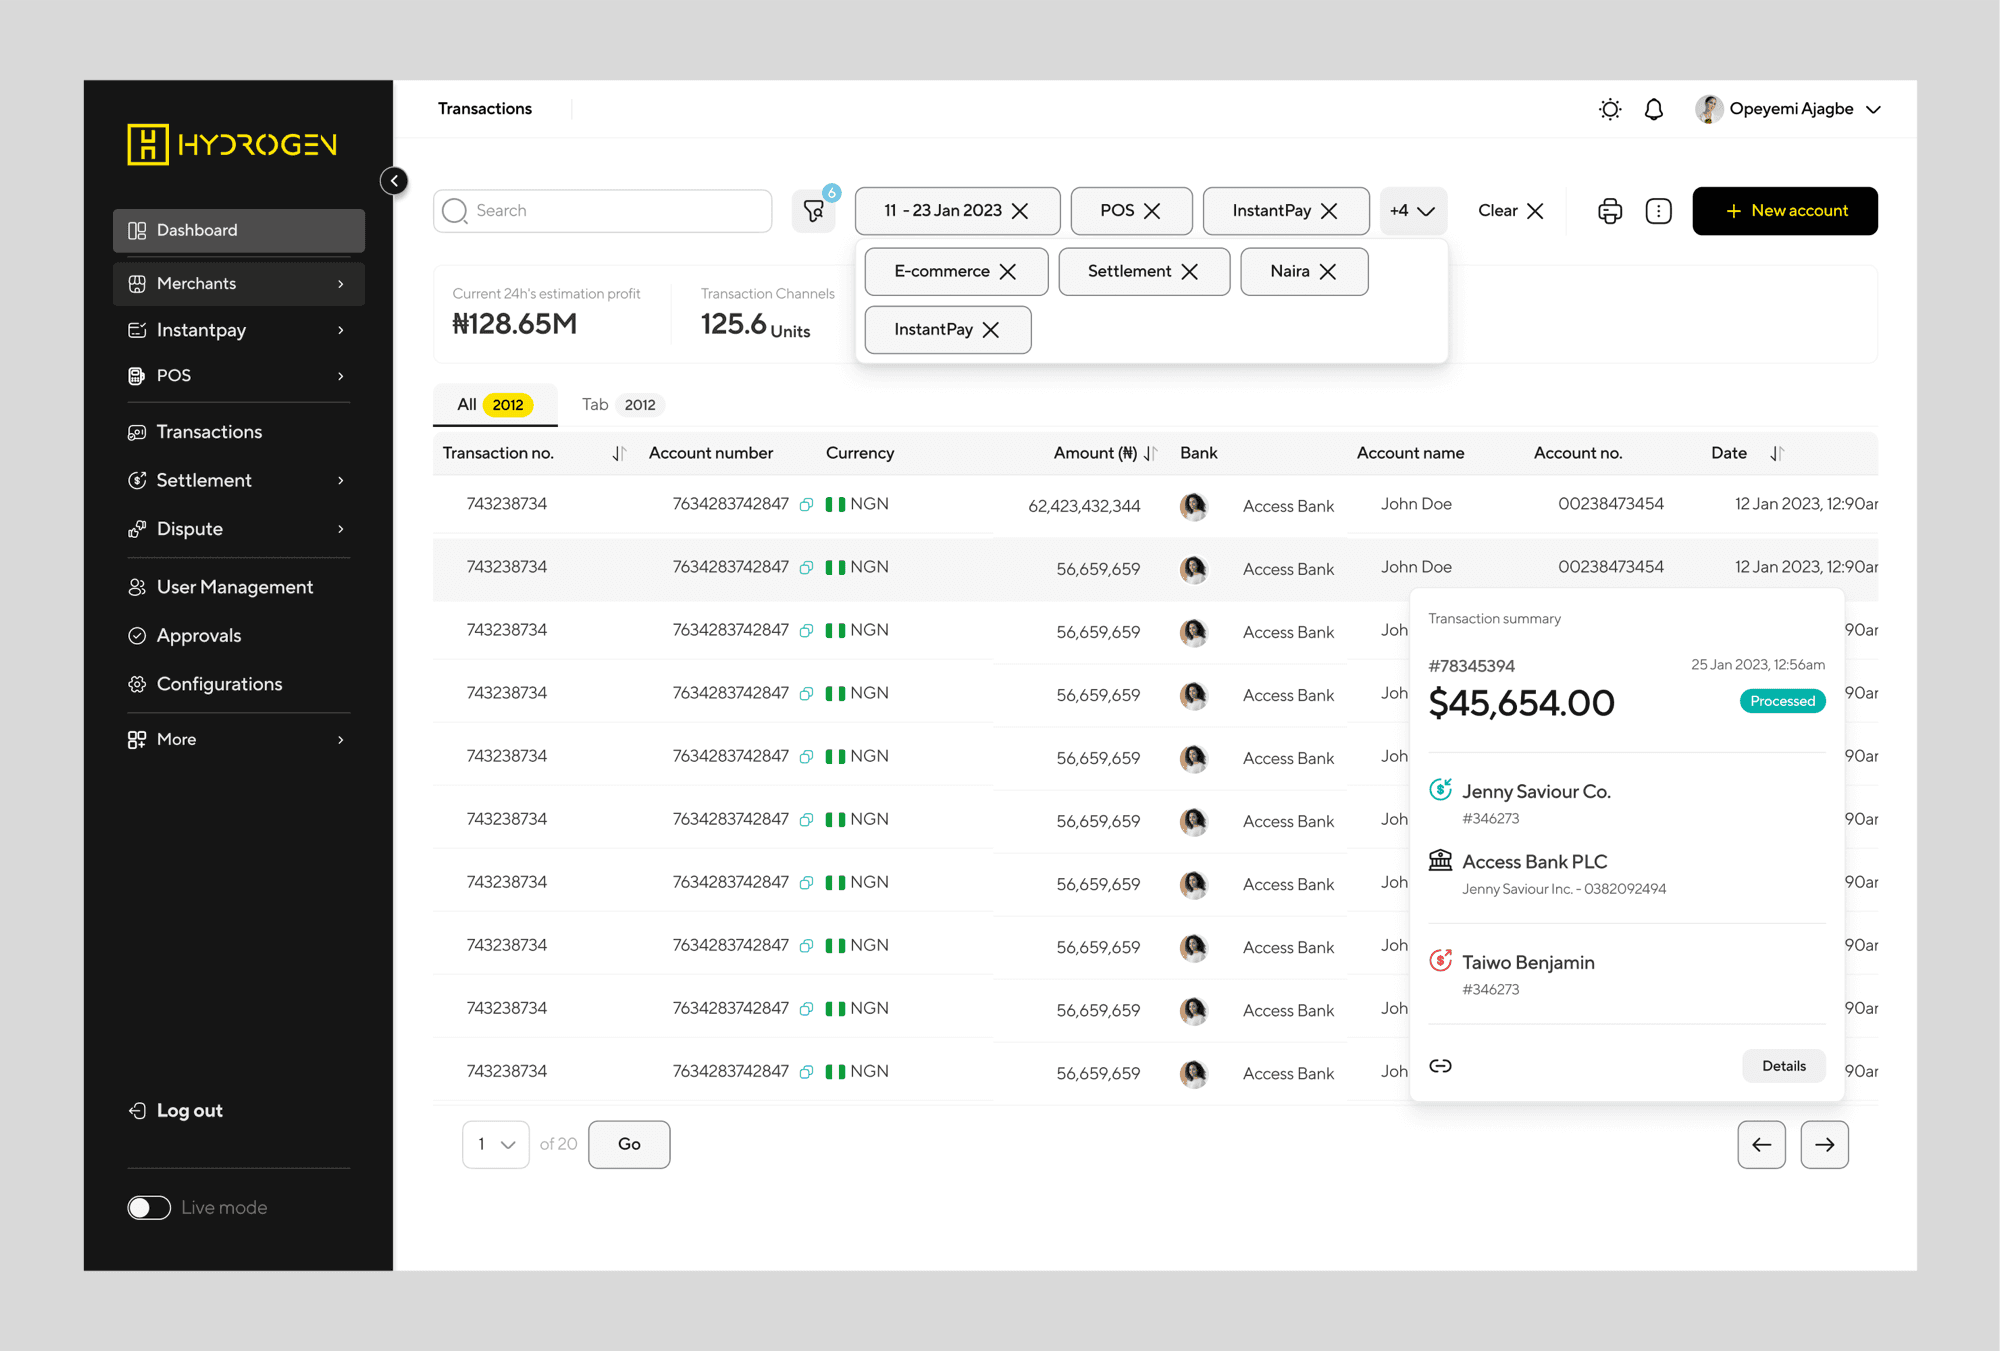
Task: Switch to the Tab 2012 tab
Action: click(x=622, y=405)
